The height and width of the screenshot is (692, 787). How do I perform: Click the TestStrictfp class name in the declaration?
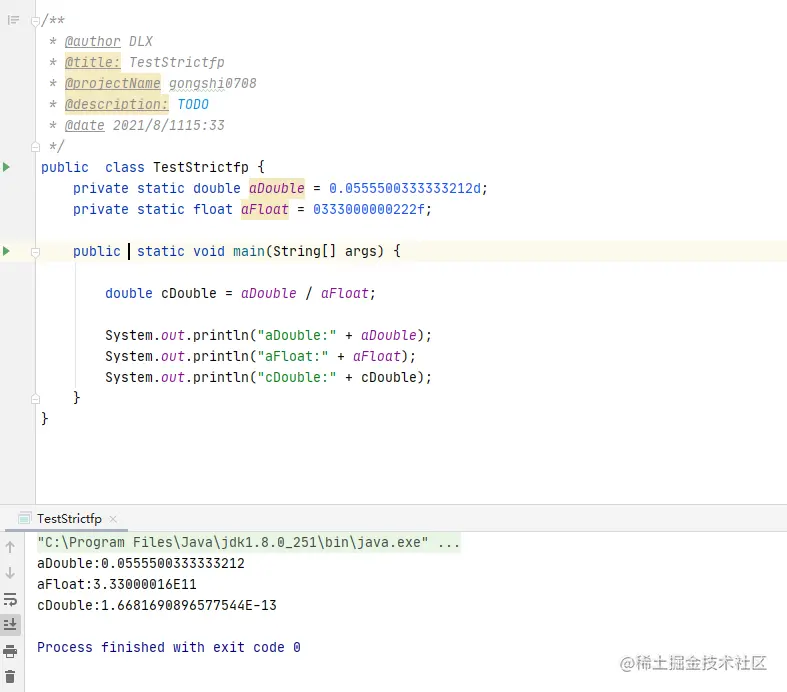pos(201,167)
